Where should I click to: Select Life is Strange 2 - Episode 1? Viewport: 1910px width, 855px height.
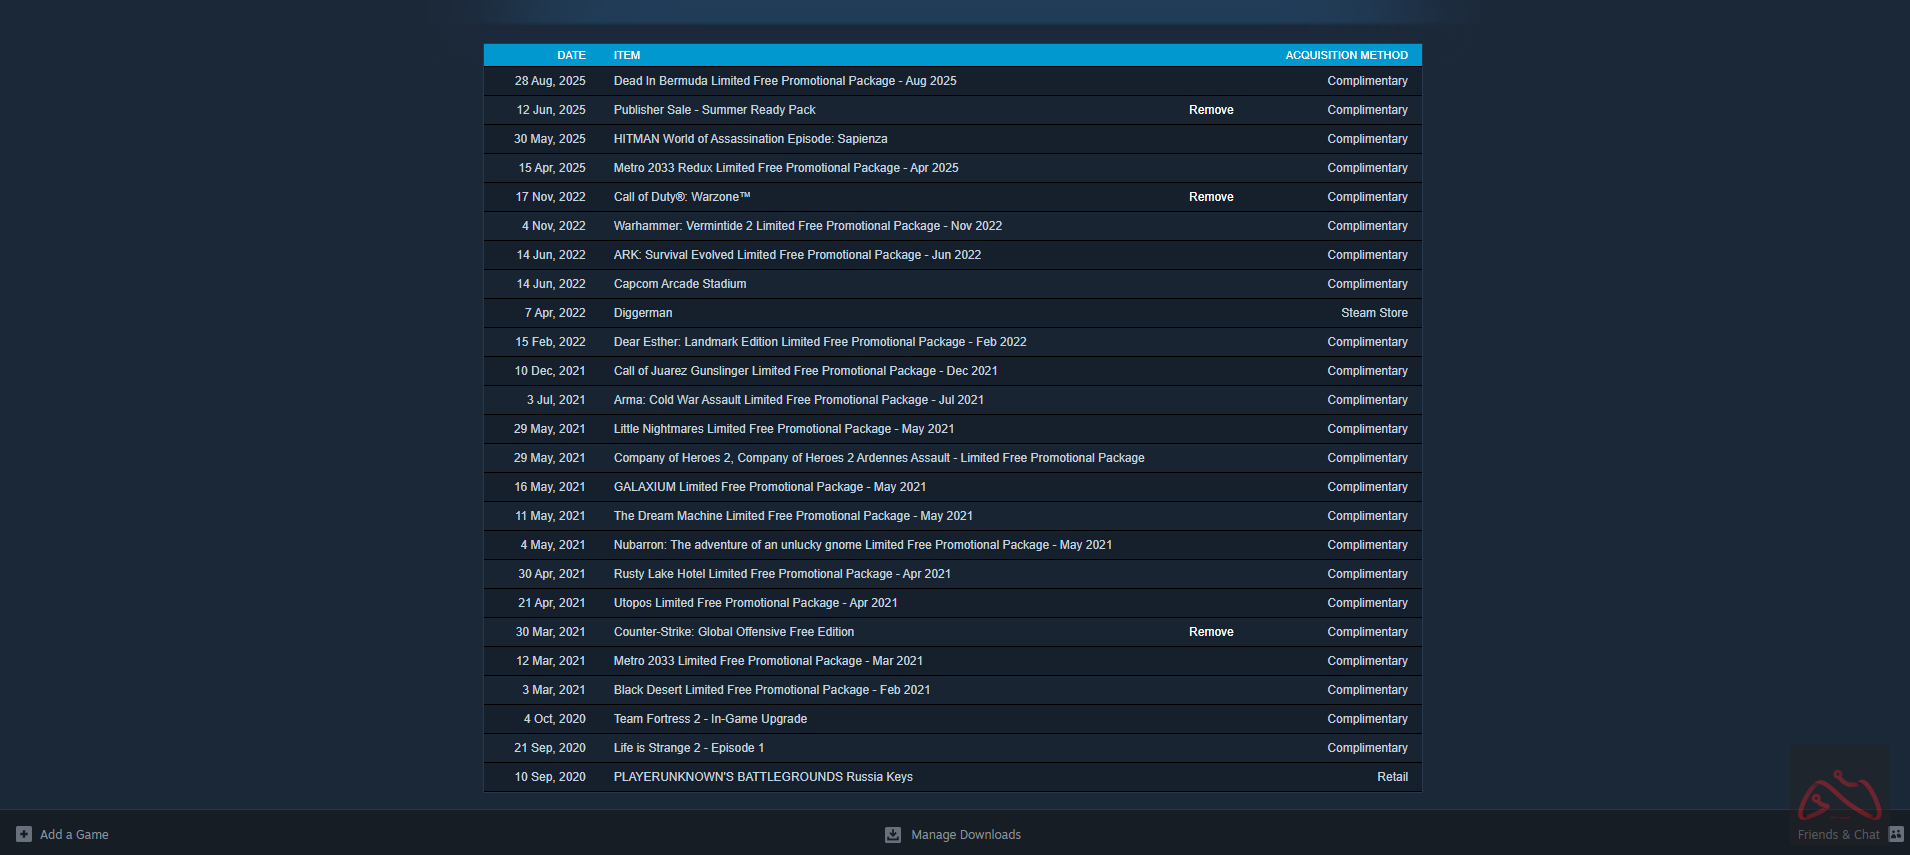coord(689,748)
